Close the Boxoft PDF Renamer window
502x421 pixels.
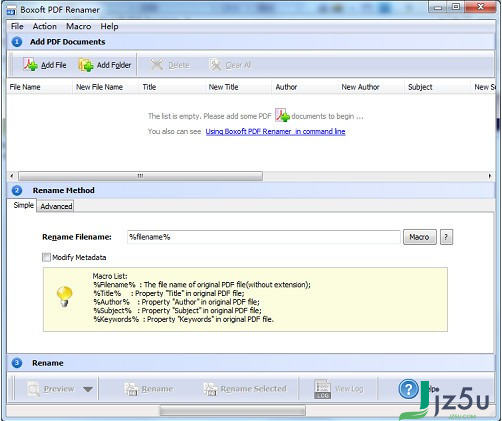click(x=480, y=7)
